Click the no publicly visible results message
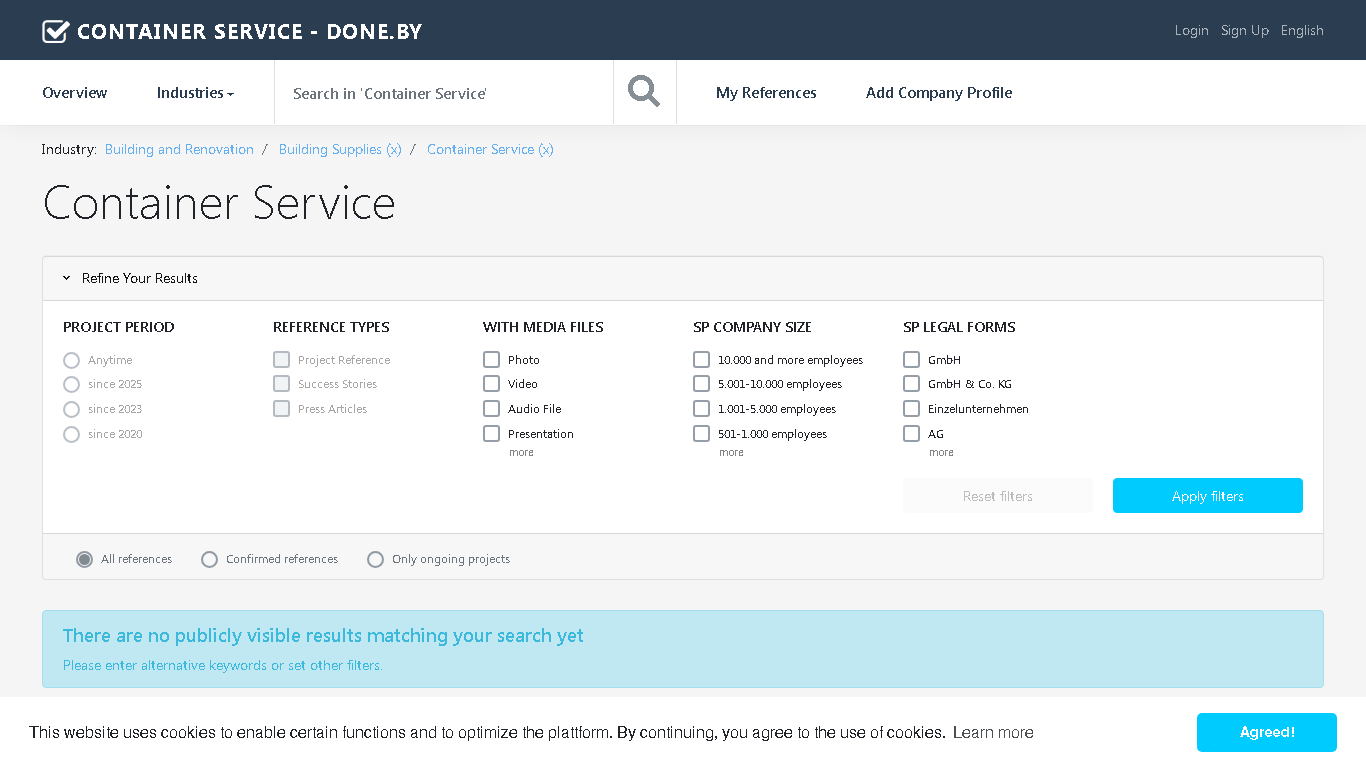Image resolution: width=1366 pixels, height=768 pixels. click(323, 636)
